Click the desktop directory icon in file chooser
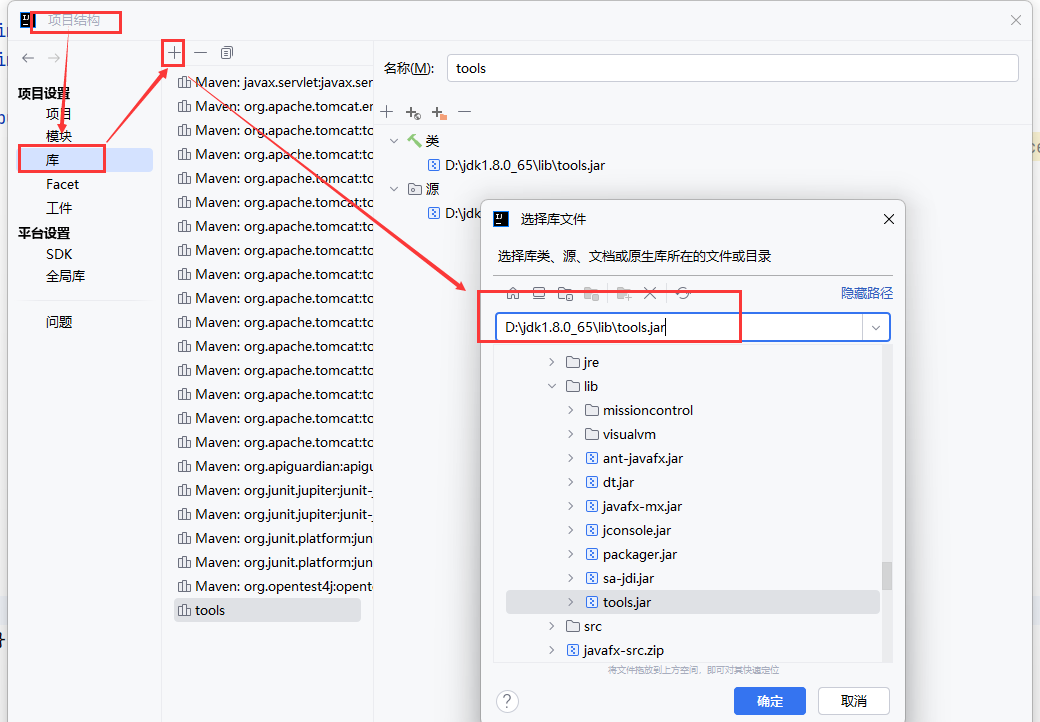 pos(539,293)
